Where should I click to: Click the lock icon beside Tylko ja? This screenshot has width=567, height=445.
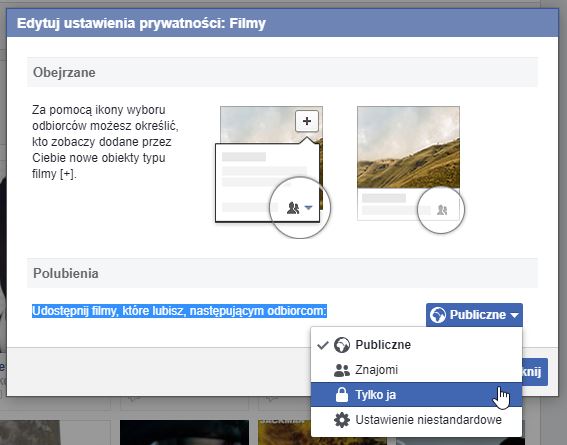pos(341,395)
